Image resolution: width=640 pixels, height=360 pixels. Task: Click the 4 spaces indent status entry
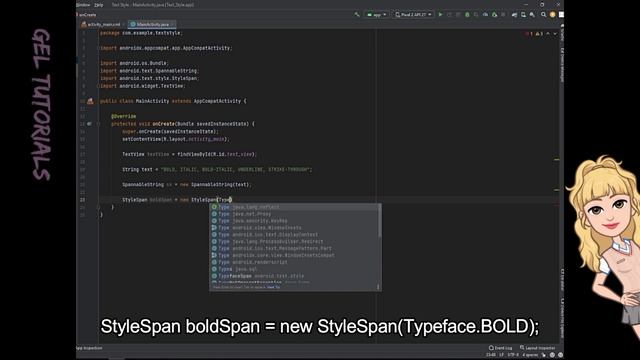tap(530, 355)
